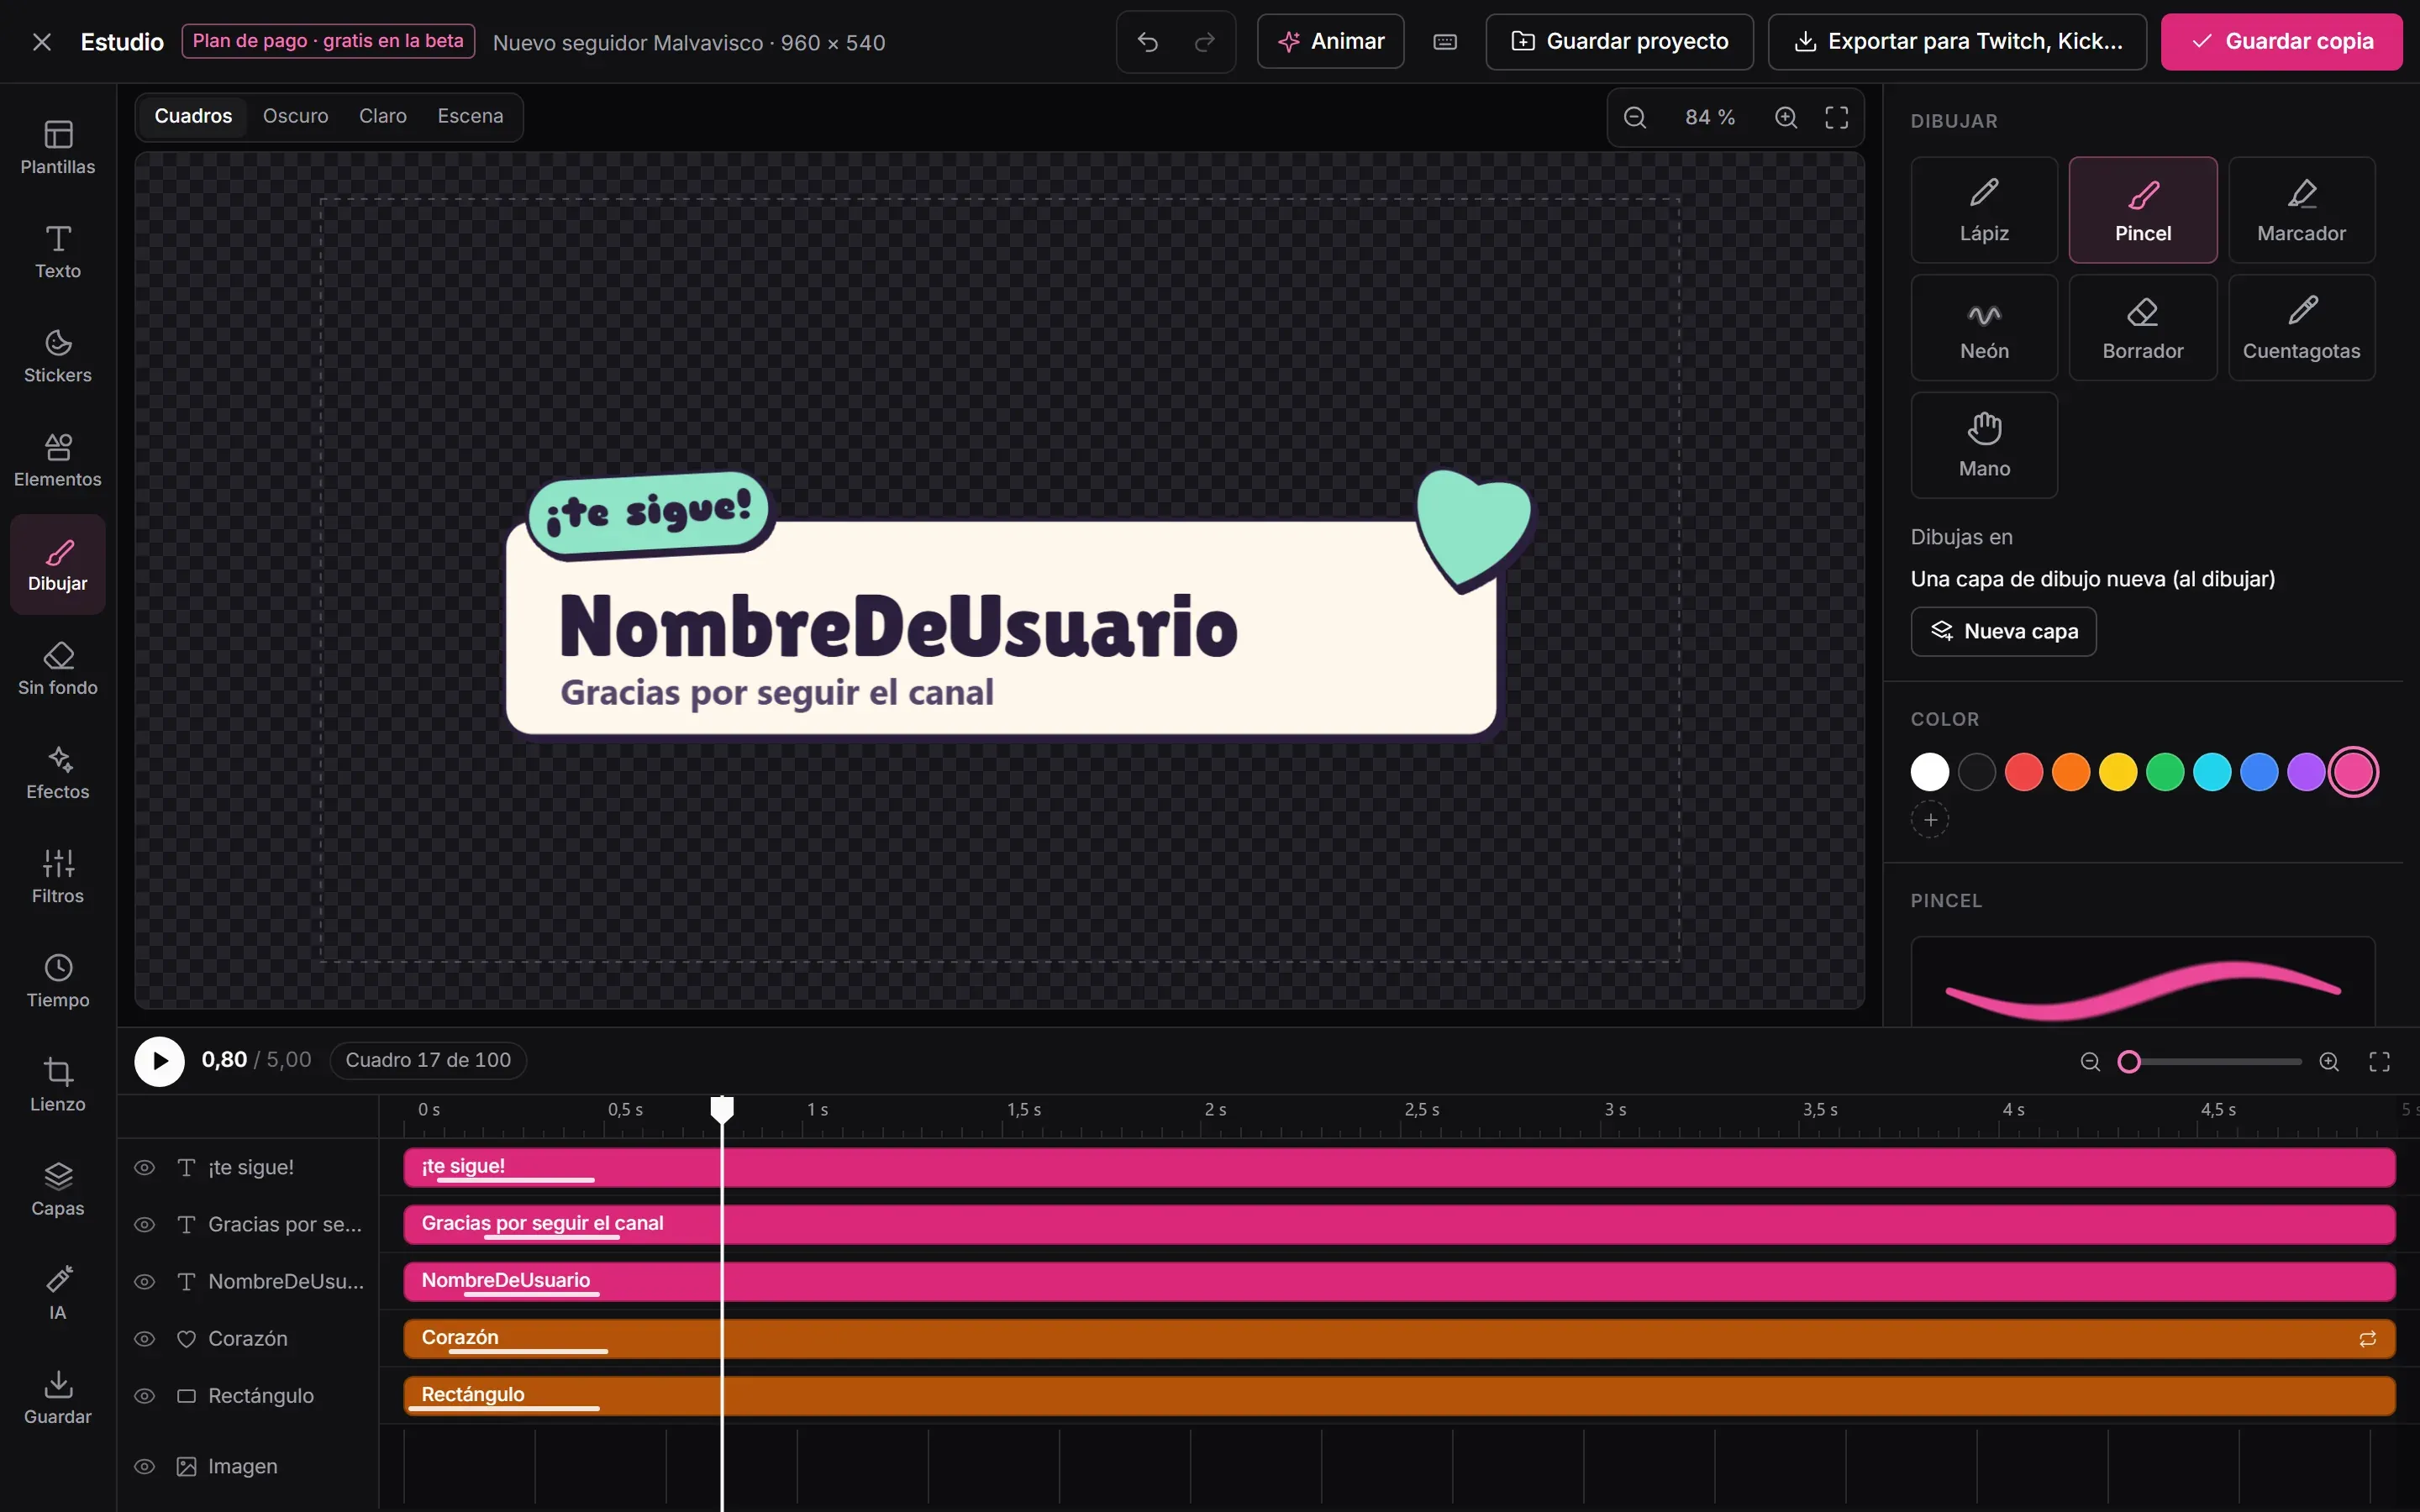Toggle visibility of the Rectángulo layer
2420x1512 pixels.
pyautogui.click(x=145, y=1395)
